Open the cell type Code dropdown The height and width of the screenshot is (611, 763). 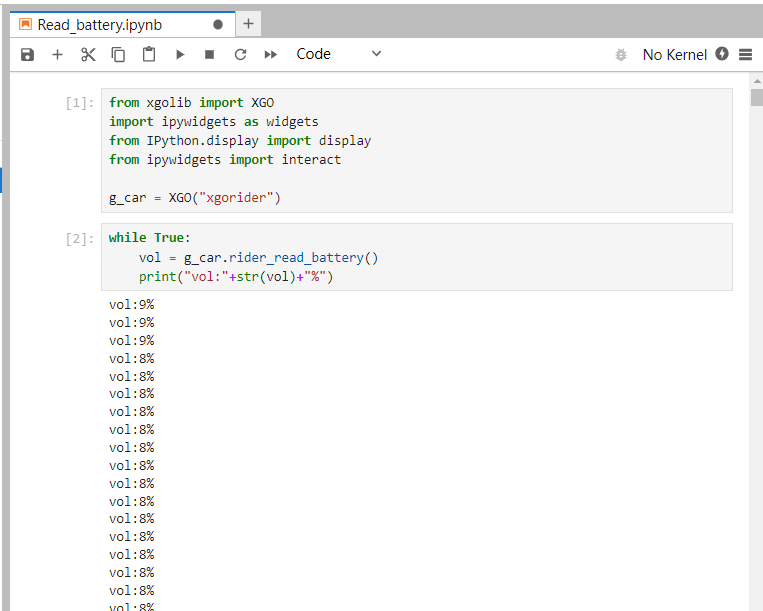[x=339, y=54]
